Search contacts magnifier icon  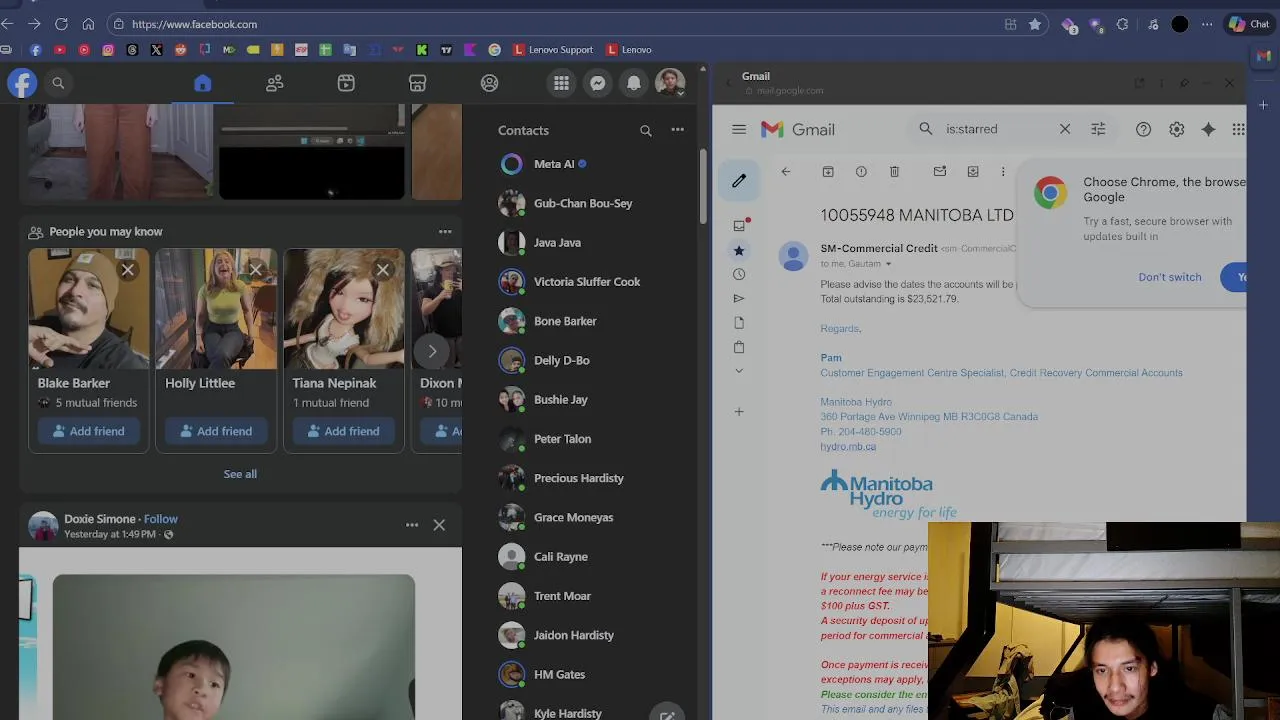646,130
